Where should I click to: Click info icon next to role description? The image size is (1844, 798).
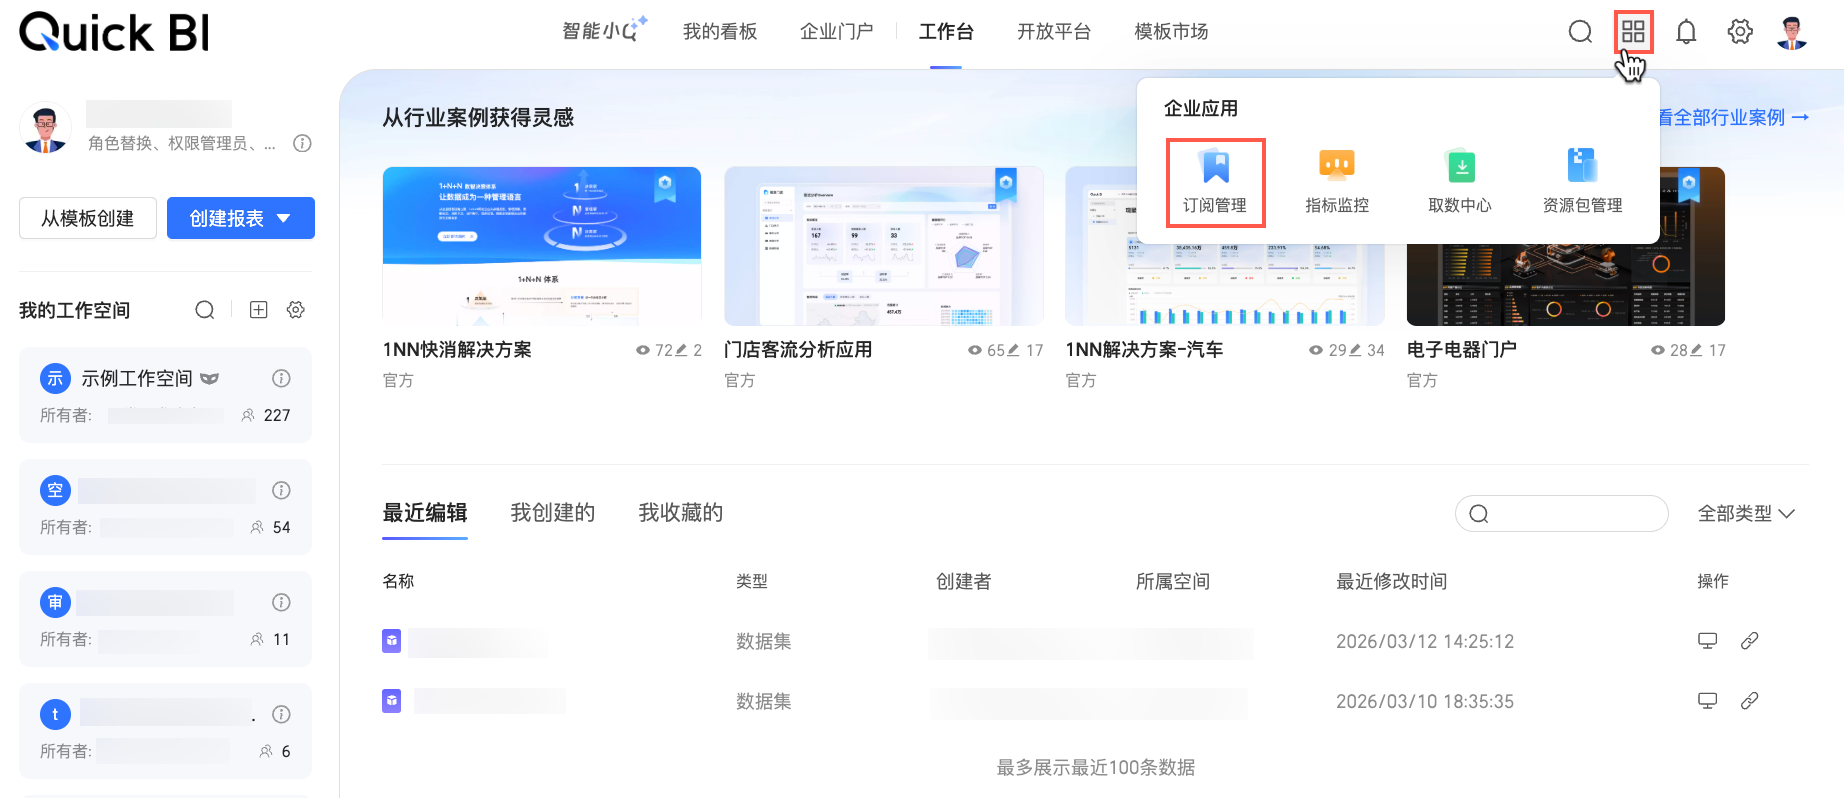point(302,143)
